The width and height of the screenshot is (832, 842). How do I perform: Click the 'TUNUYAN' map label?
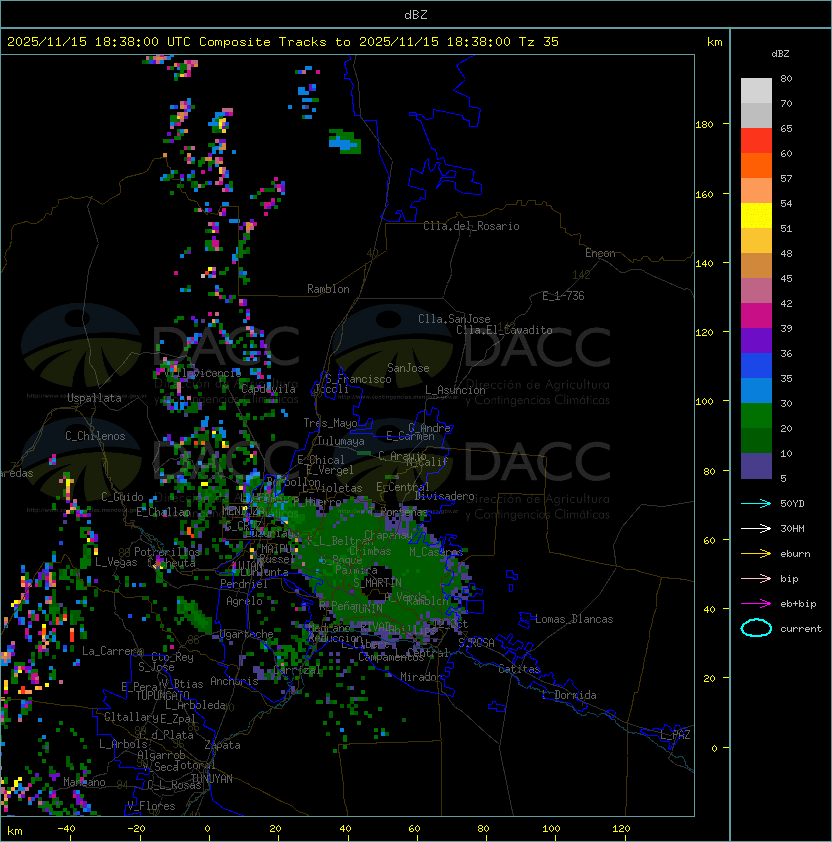click(x=212, y=779)
